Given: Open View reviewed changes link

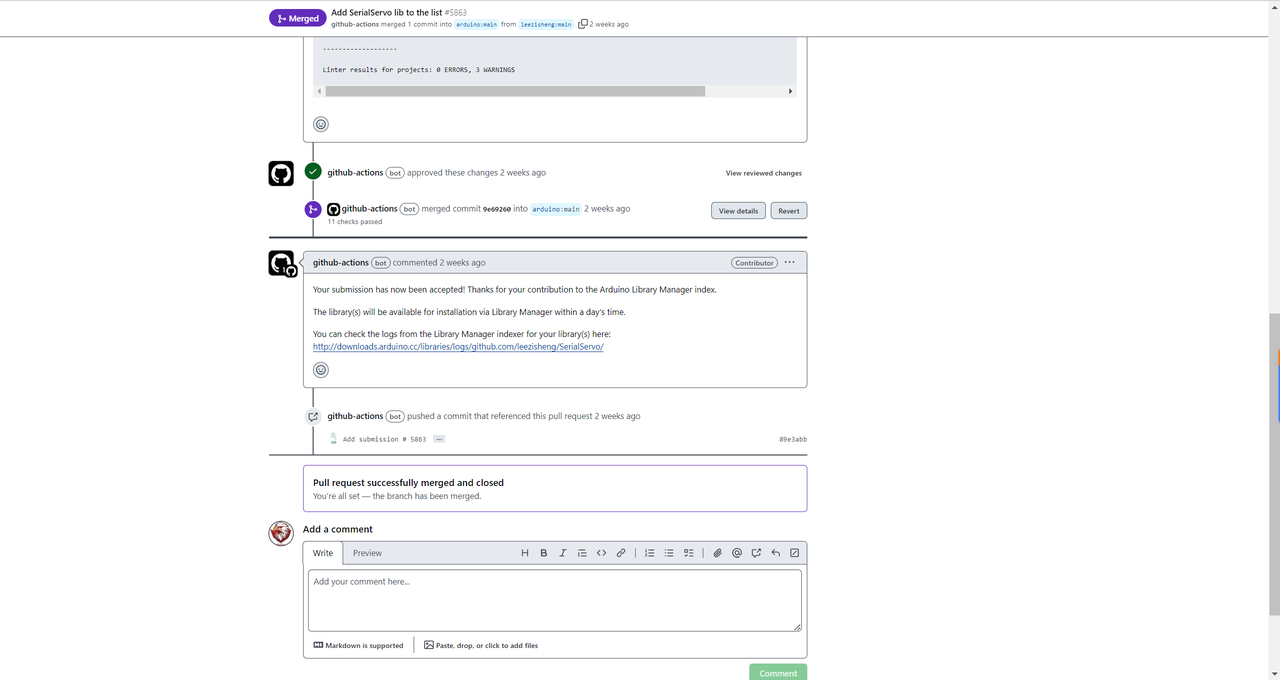Looking at the screenshot, I should [x=764, y=173].
